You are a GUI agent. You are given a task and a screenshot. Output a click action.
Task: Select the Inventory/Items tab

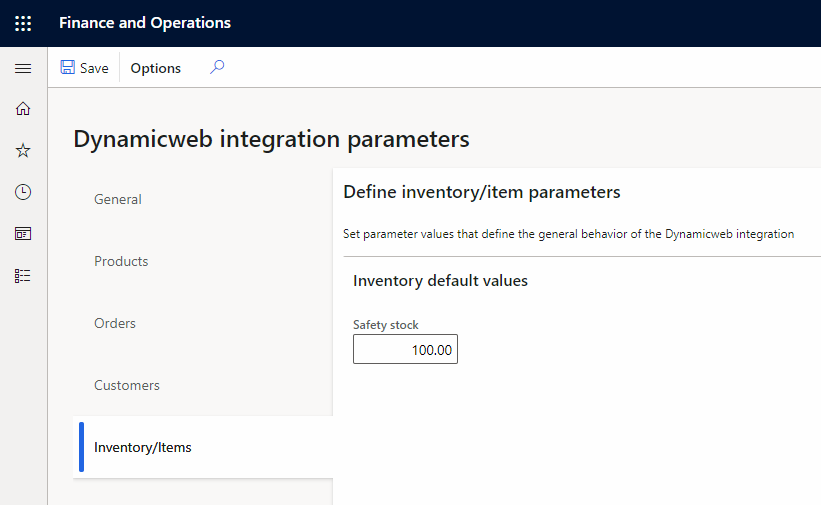[x=143, y=447]
